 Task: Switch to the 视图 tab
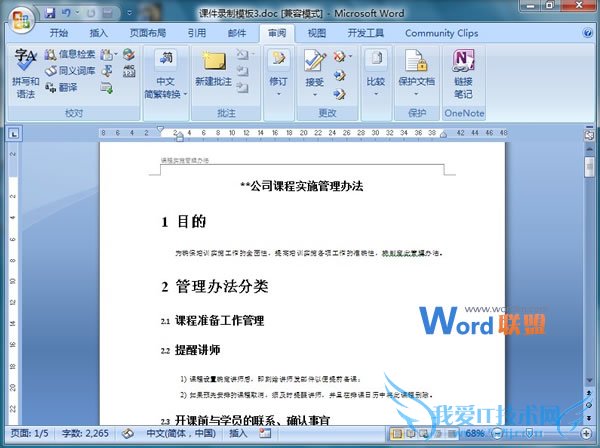tap(317, 33)
